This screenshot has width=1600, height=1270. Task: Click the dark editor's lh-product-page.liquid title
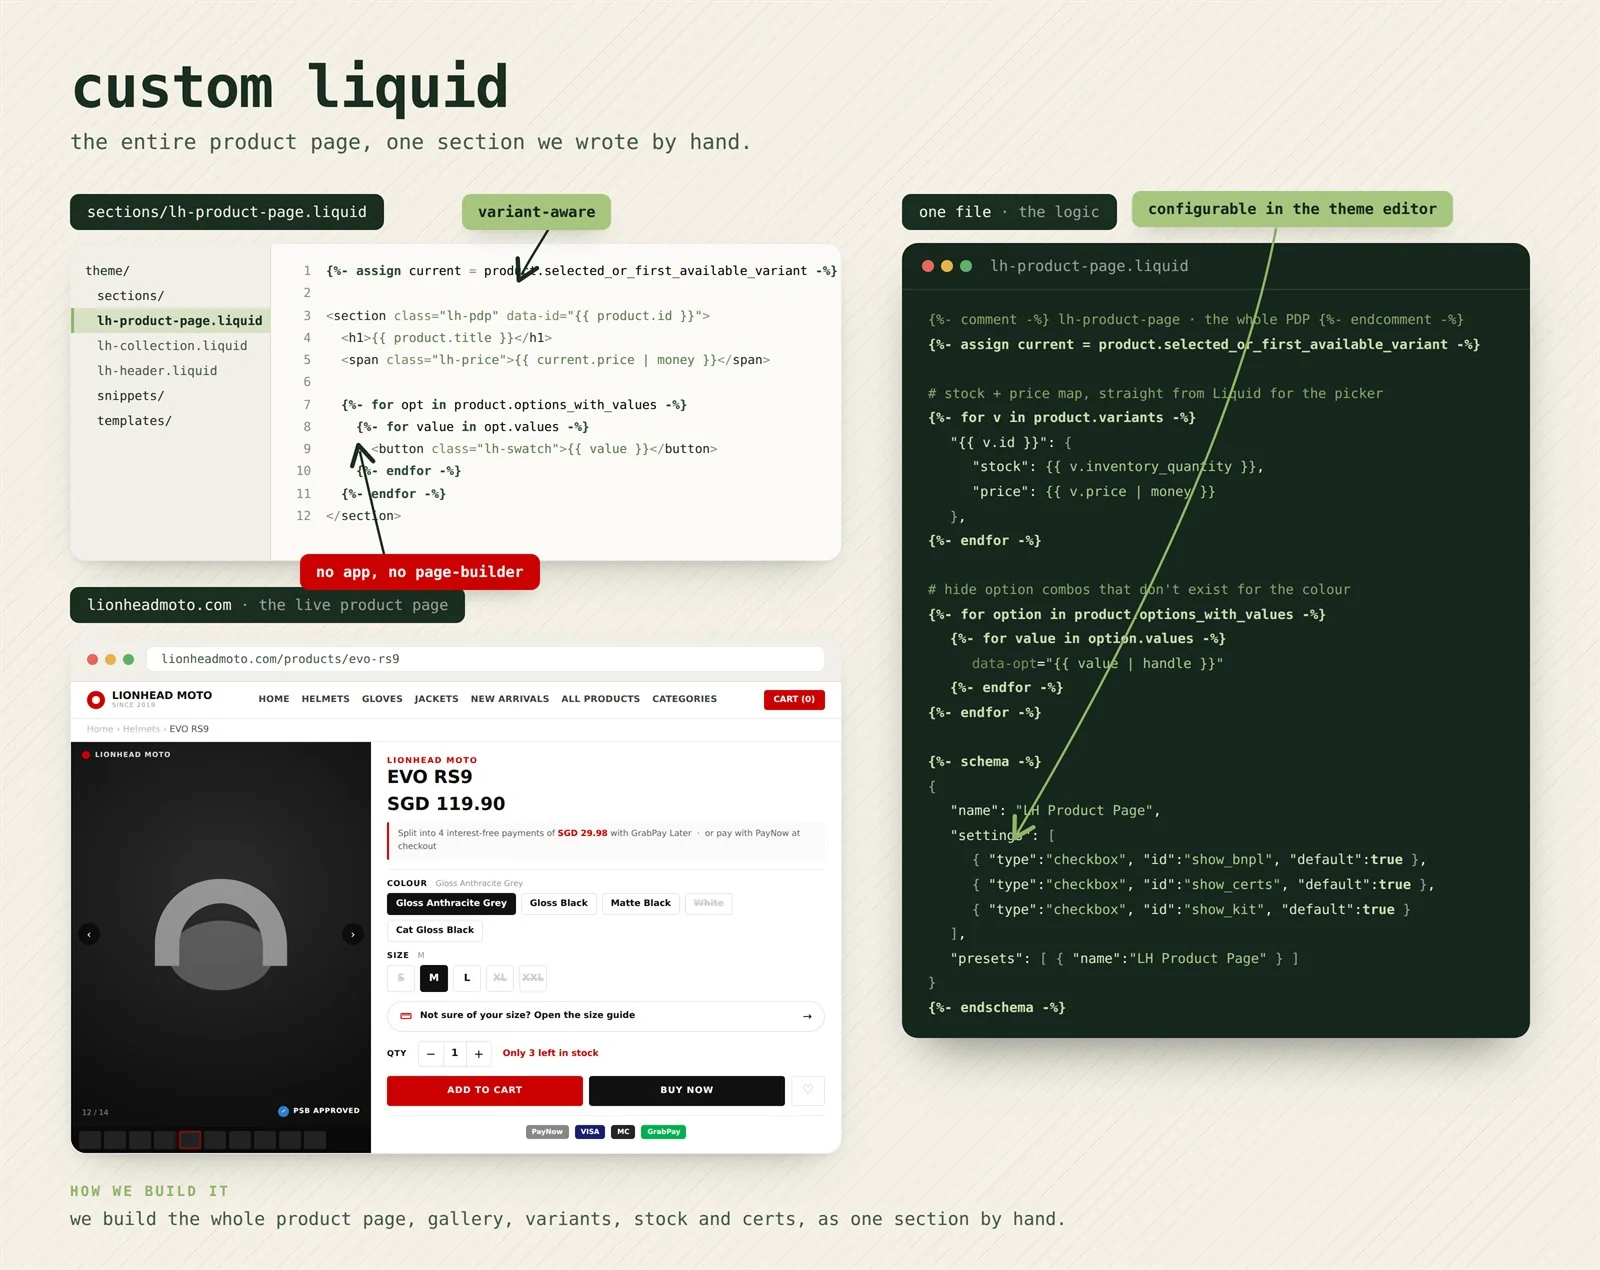coord(1089,266)
